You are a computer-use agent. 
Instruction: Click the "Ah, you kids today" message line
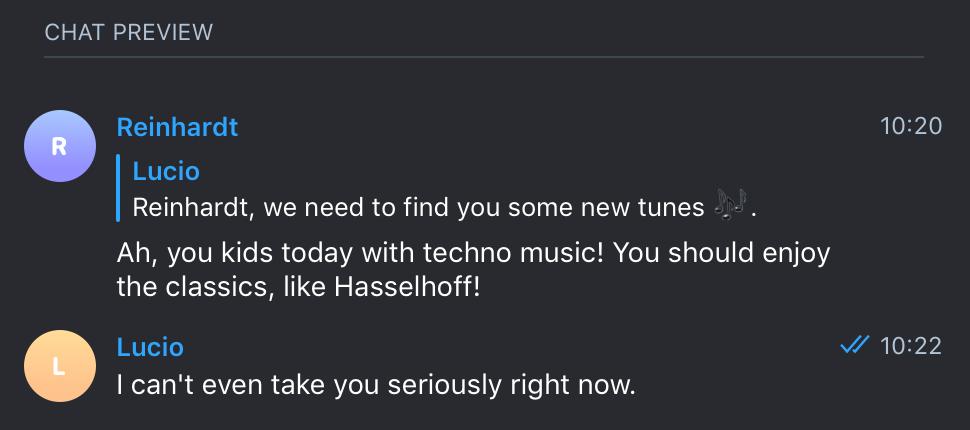(x=473, y=253)
